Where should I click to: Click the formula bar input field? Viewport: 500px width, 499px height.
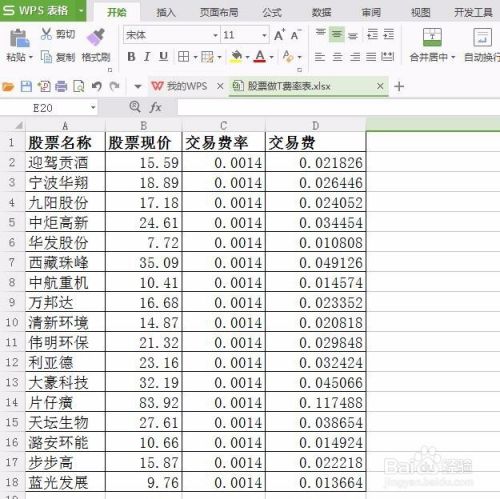tap(338, 107)
